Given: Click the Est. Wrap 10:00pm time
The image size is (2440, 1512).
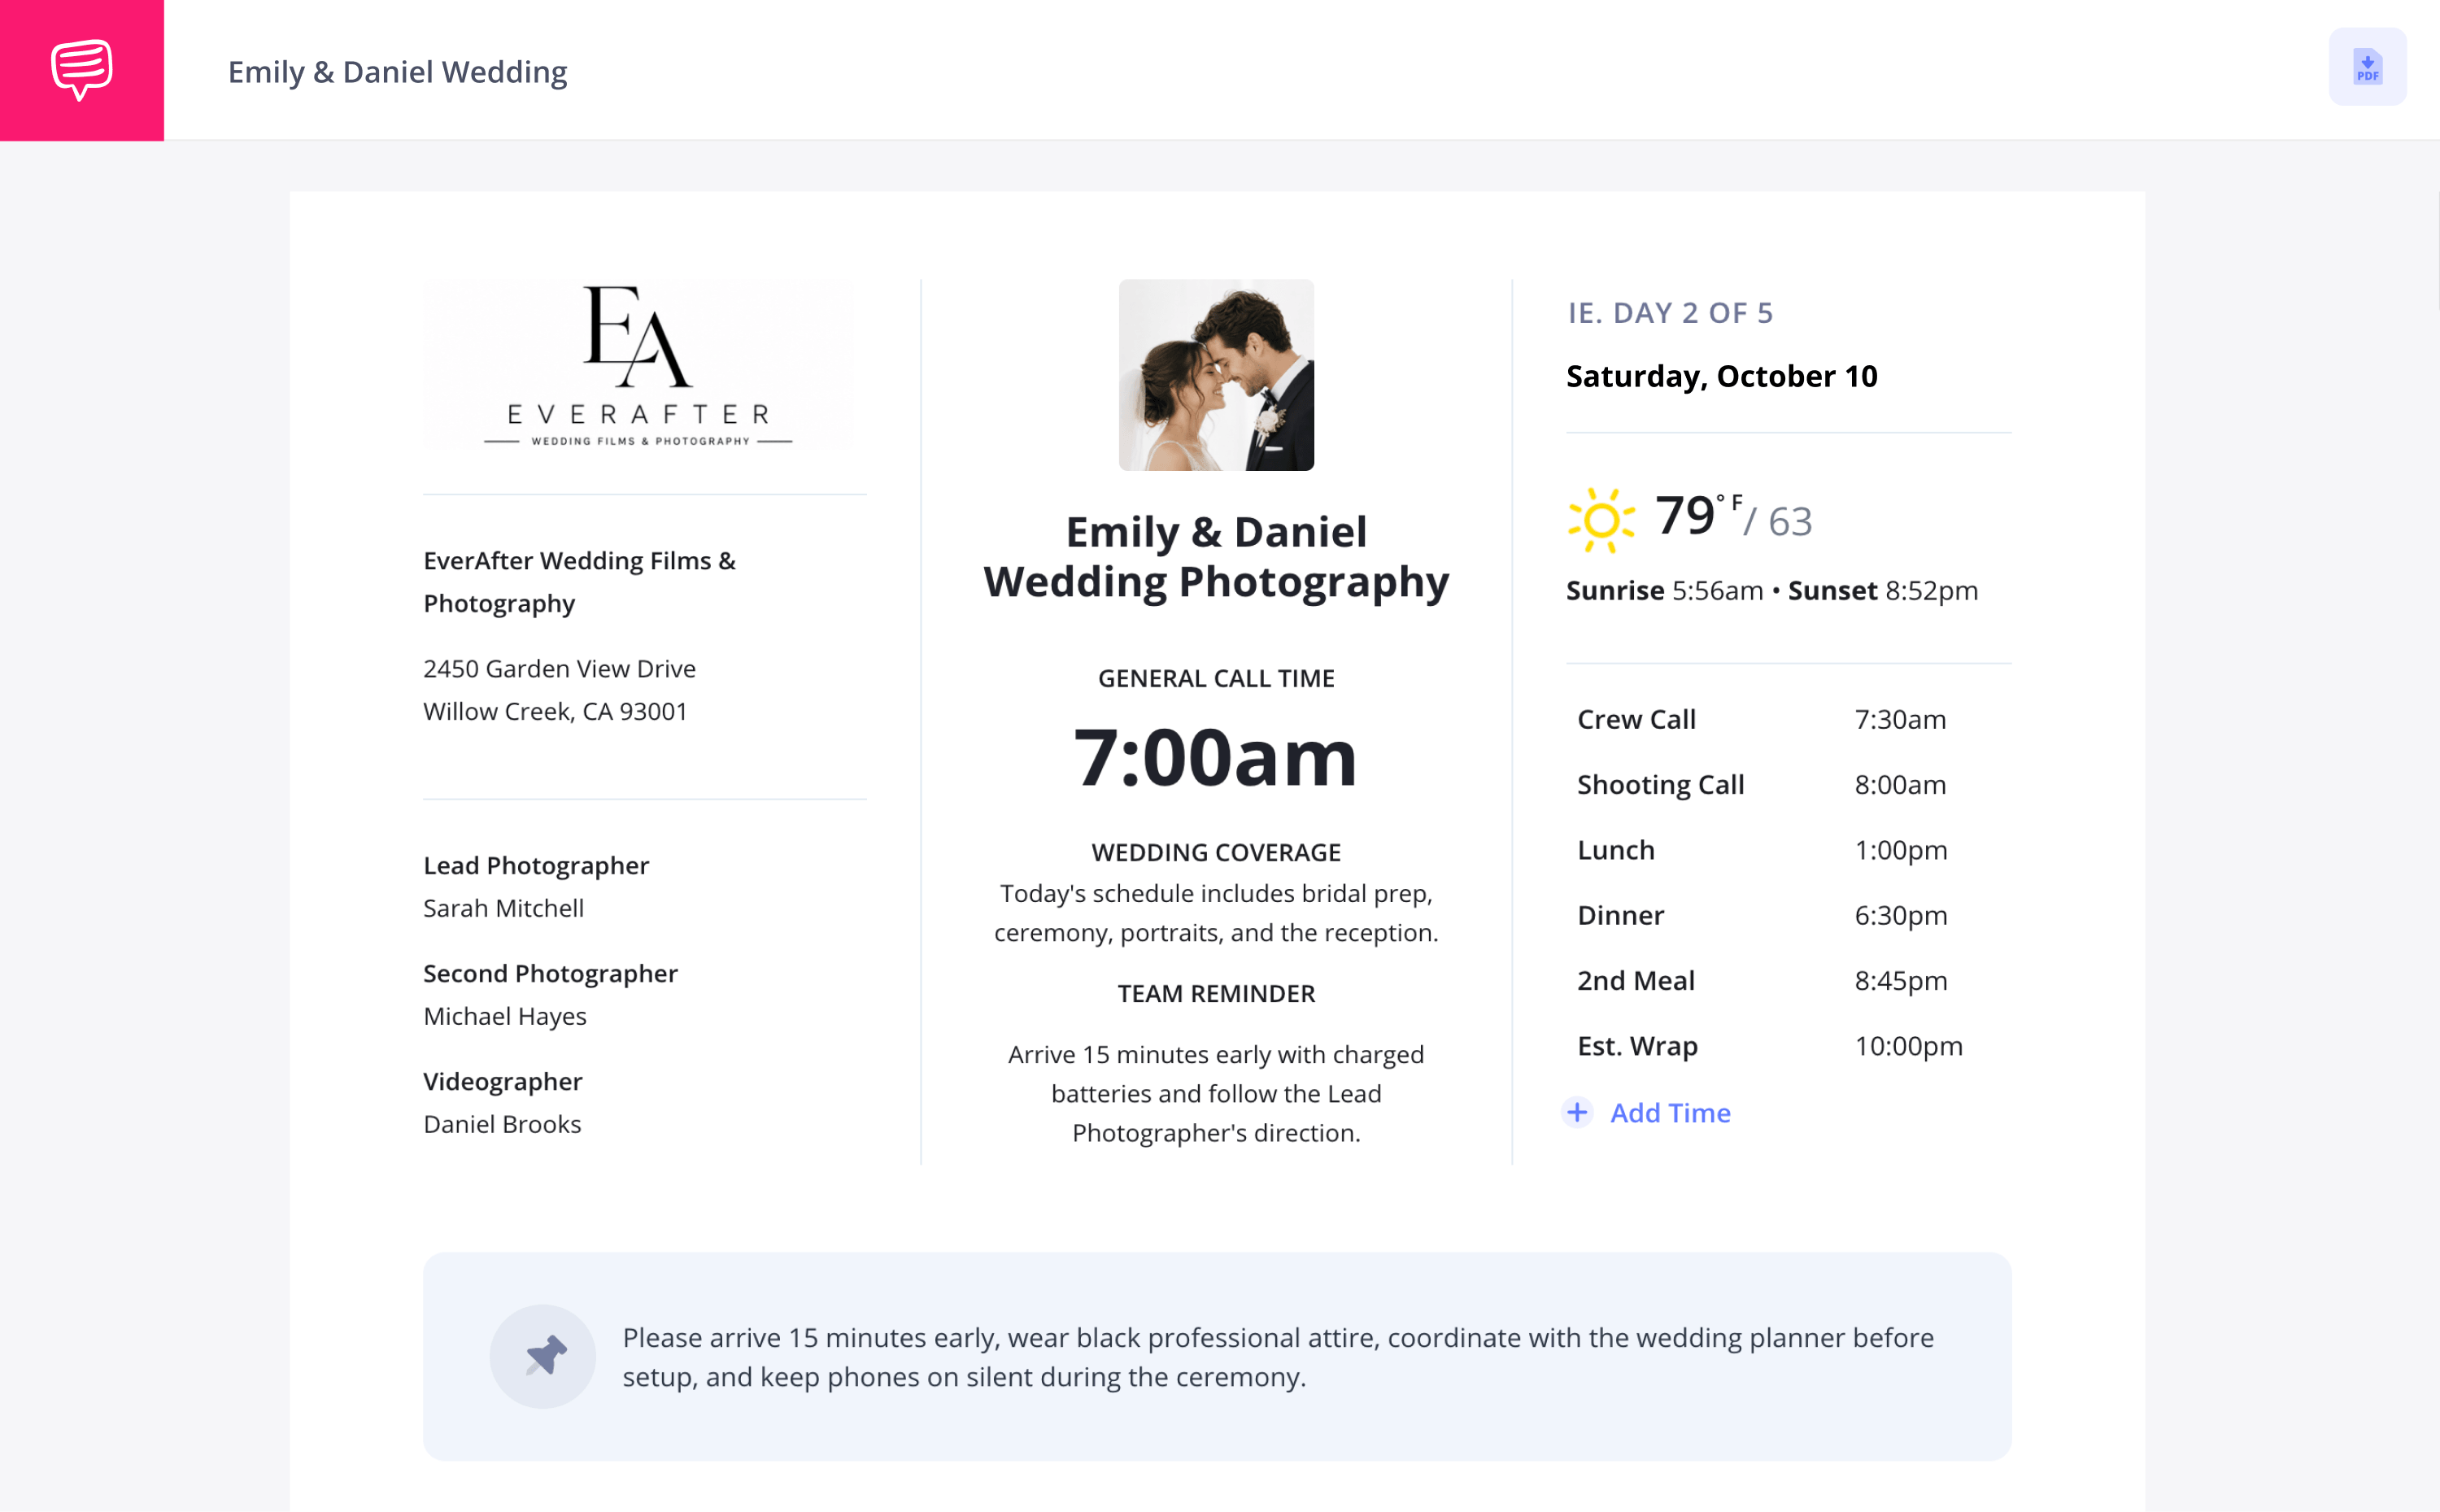Looking at the screenshot, I should (x=1908, y=1046).
